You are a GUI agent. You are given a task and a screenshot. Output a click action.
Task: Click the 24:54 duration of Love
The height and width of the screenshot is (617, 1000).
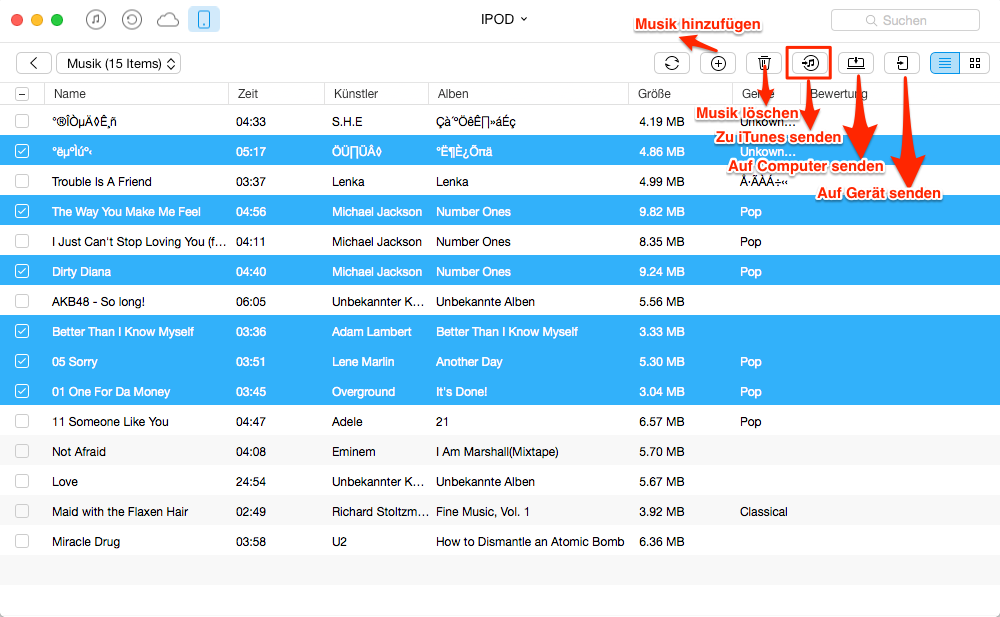(251, 482)
